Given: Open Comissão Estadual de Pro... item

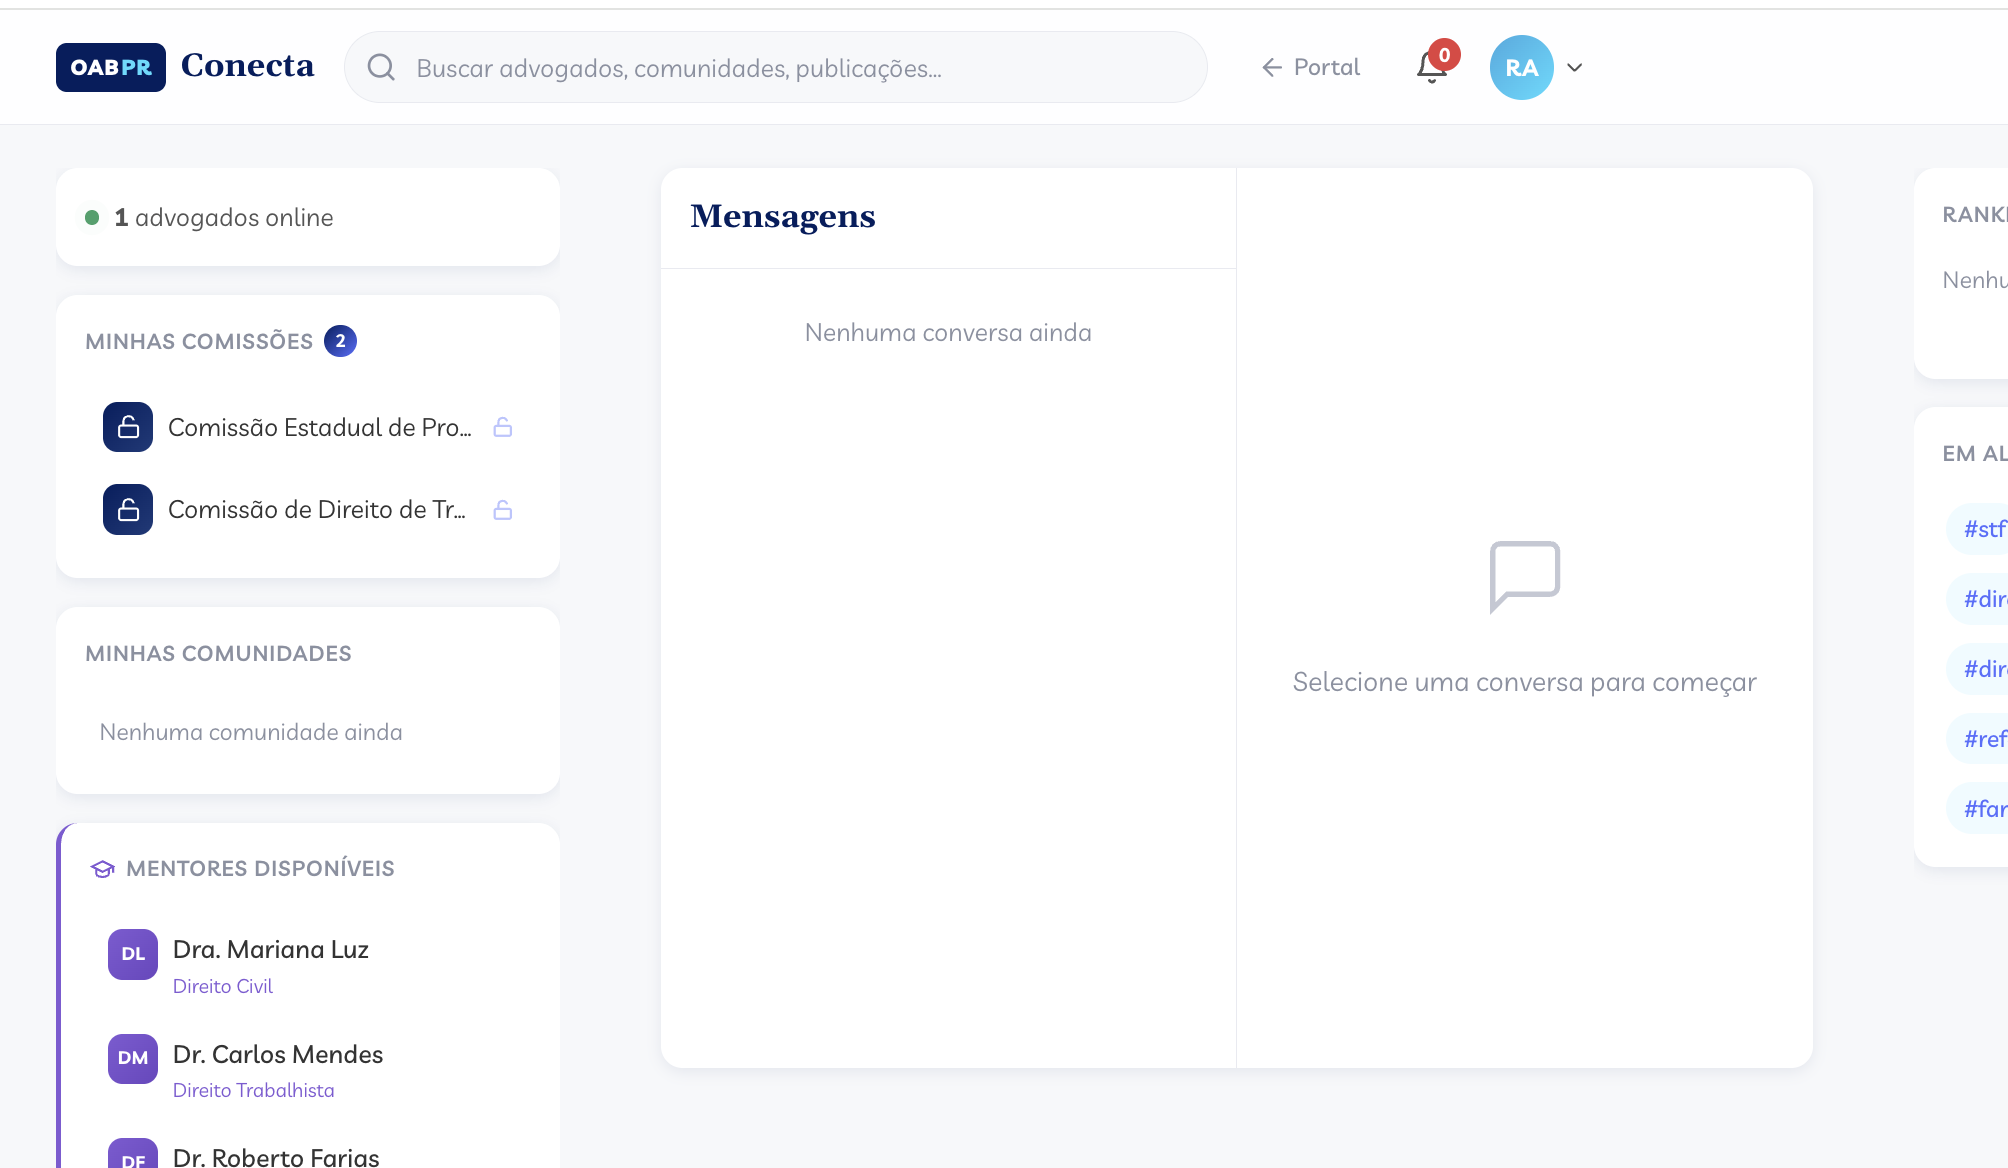Looking at the screenshot, I should pyautogui.click(x=319, y=427).
